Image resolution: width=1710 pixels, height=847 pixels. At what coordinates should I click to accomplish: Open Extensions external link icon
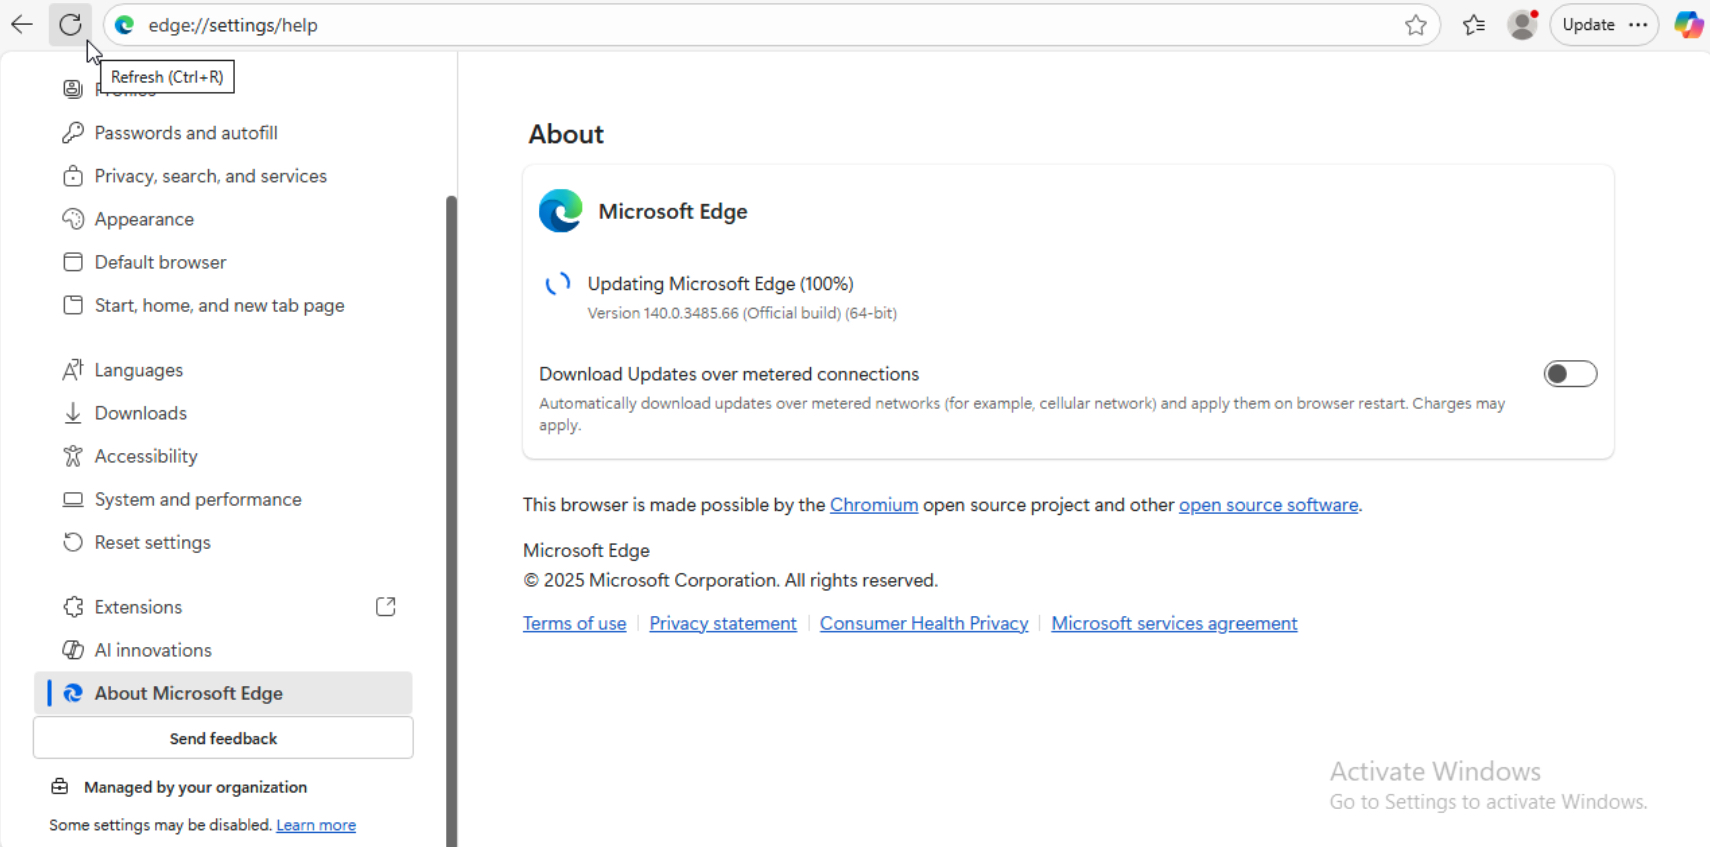[385, 607]
